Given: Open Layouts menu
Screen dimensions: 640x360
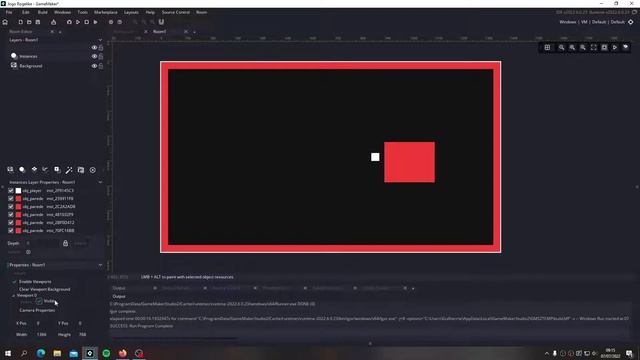Looking at the screenshot, I should (x=131, y=12).
